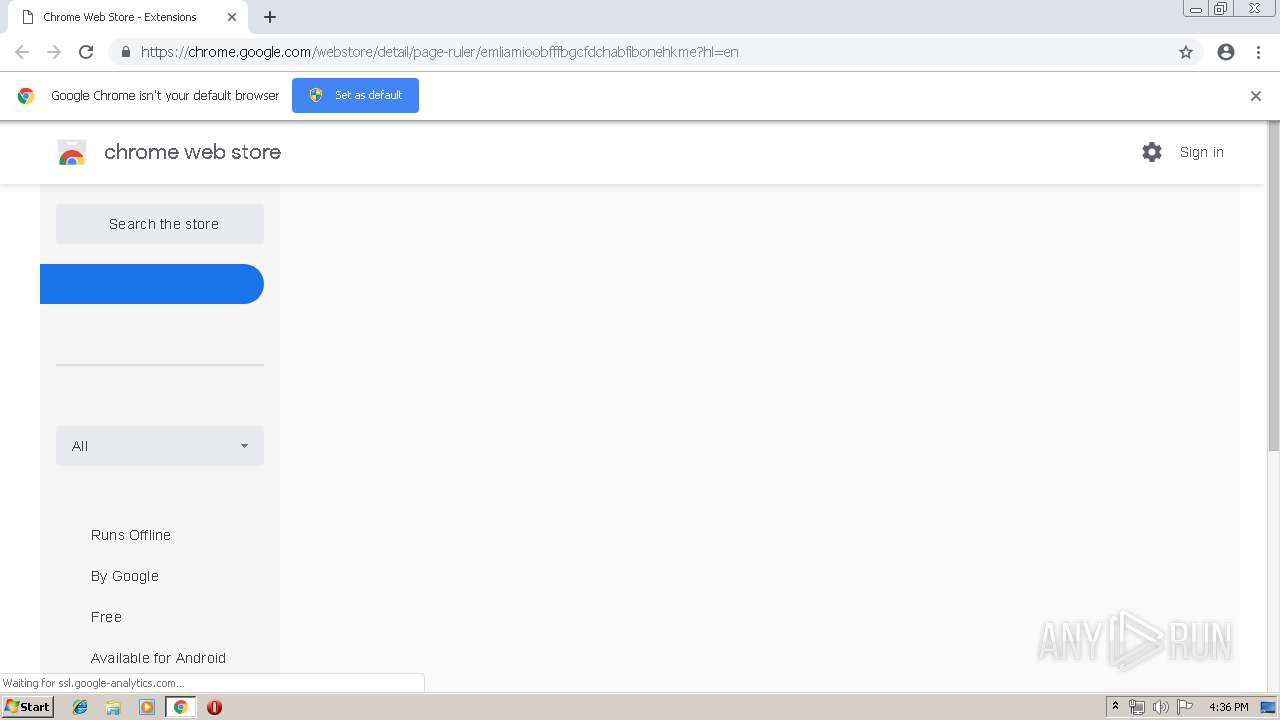View site security lock info
Viewport: 1280px width, 720px height.
click(125, 52)
